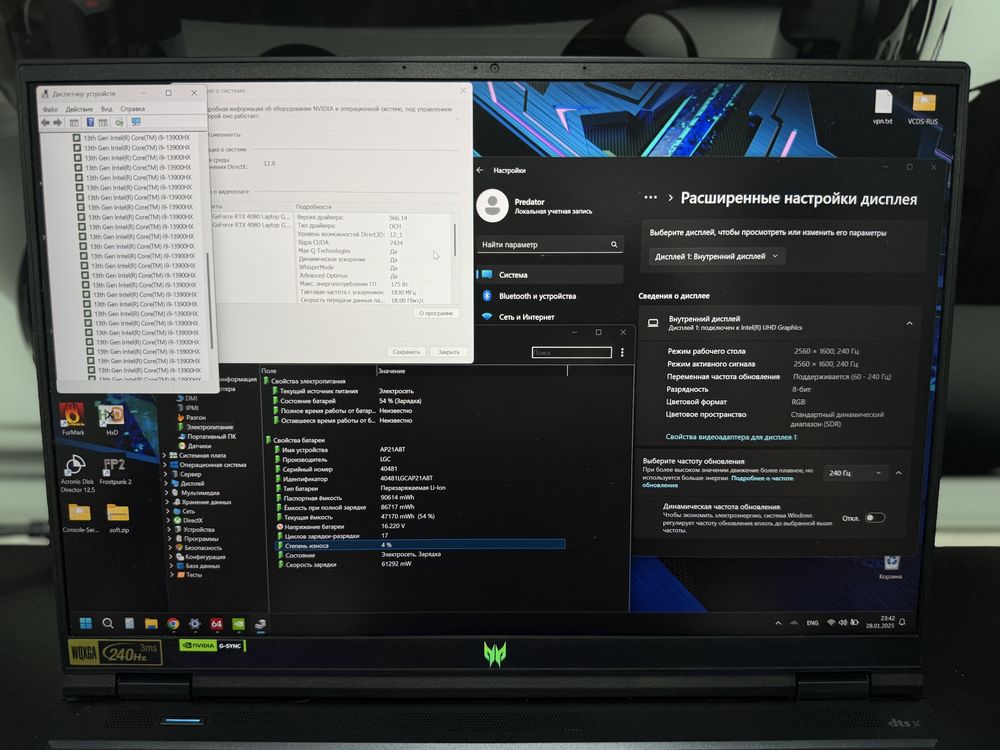
Task: Open Chrome from the taskbar
Action: point(173,624)
